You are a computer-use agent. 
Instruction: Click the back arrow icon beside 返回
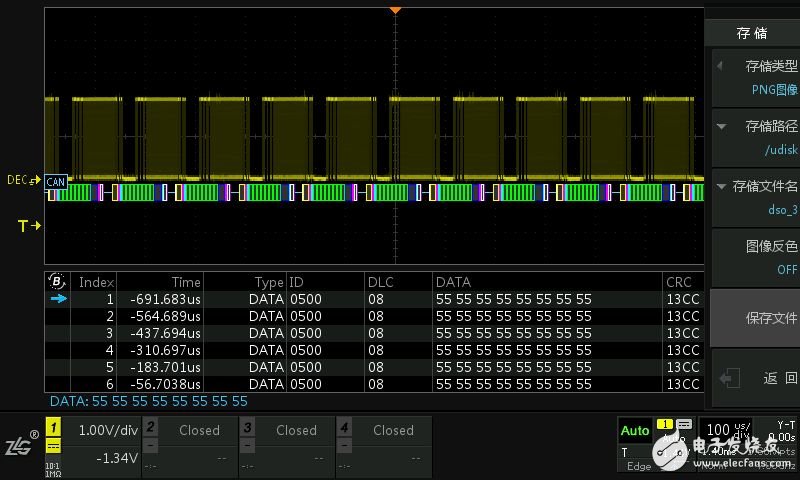pos(729,378)
